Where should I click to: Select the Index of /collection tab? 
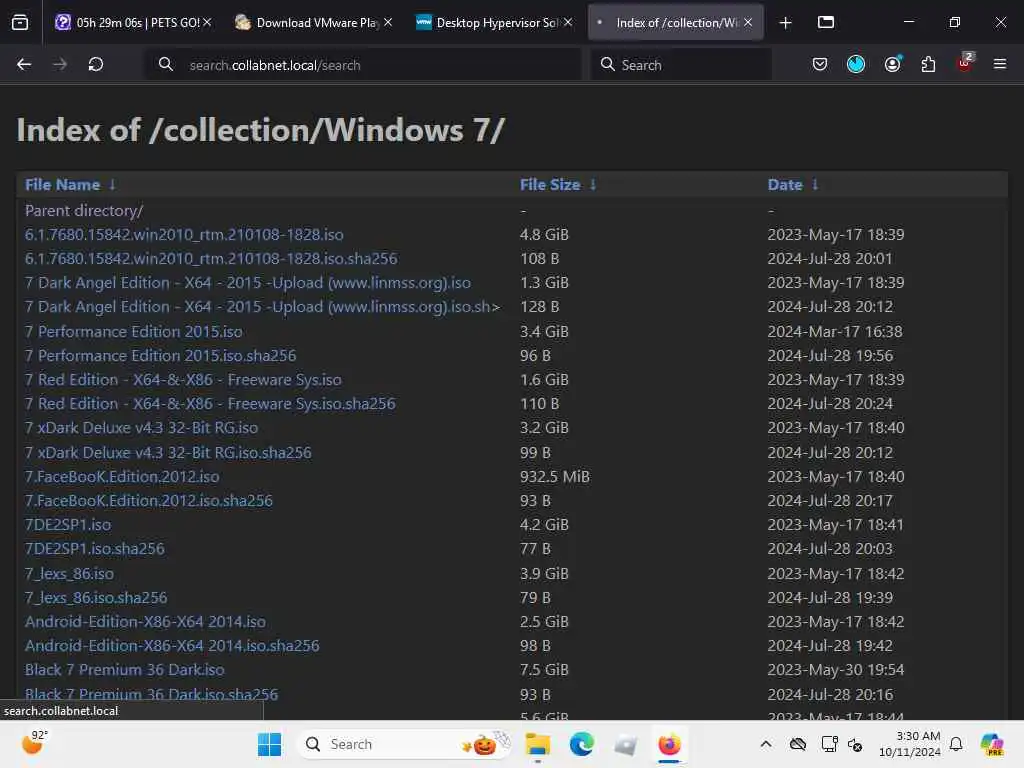[676, 22]
